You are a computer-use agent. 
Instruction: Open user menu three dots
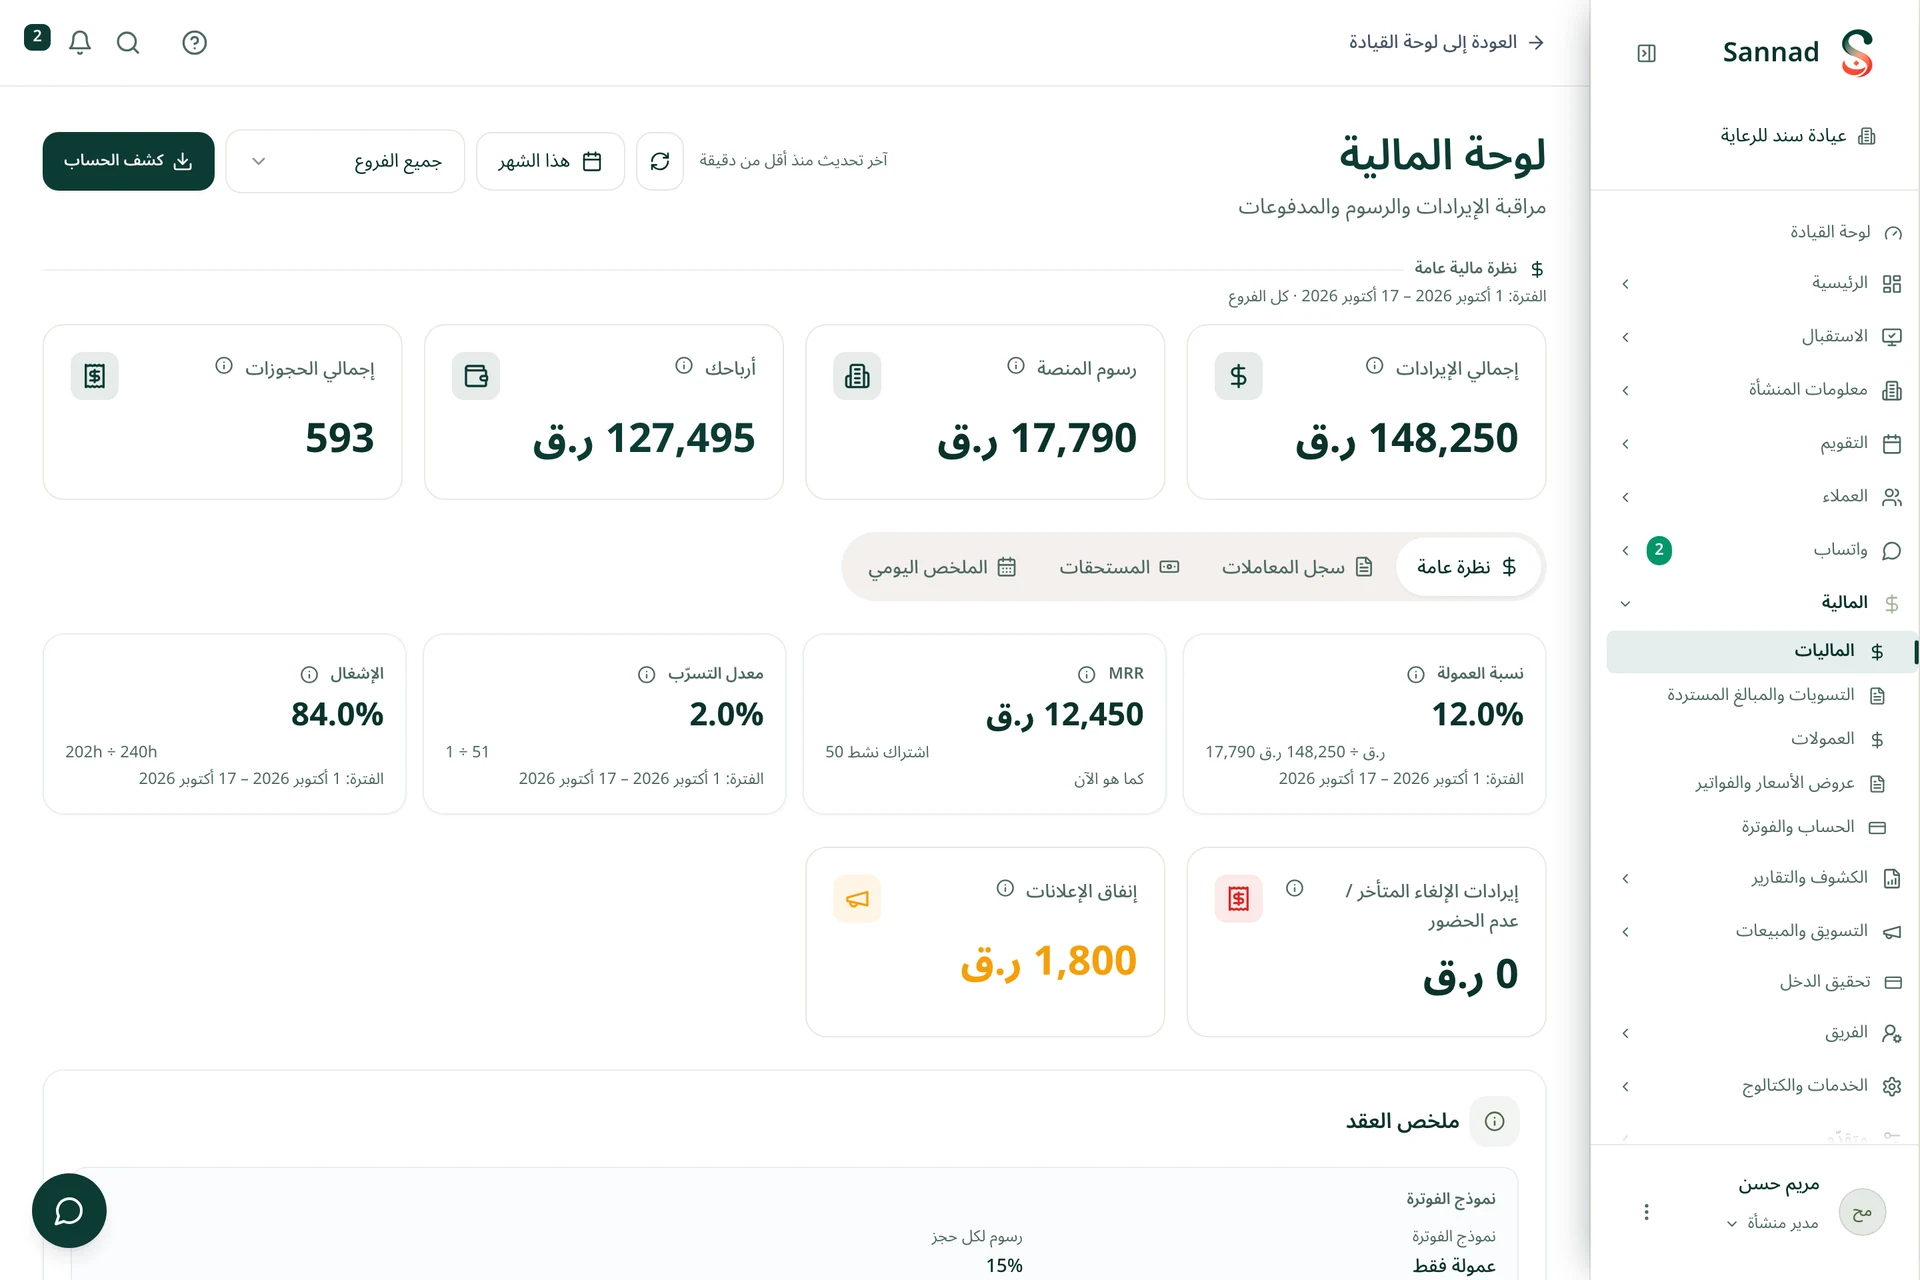pos(1646,1212)
